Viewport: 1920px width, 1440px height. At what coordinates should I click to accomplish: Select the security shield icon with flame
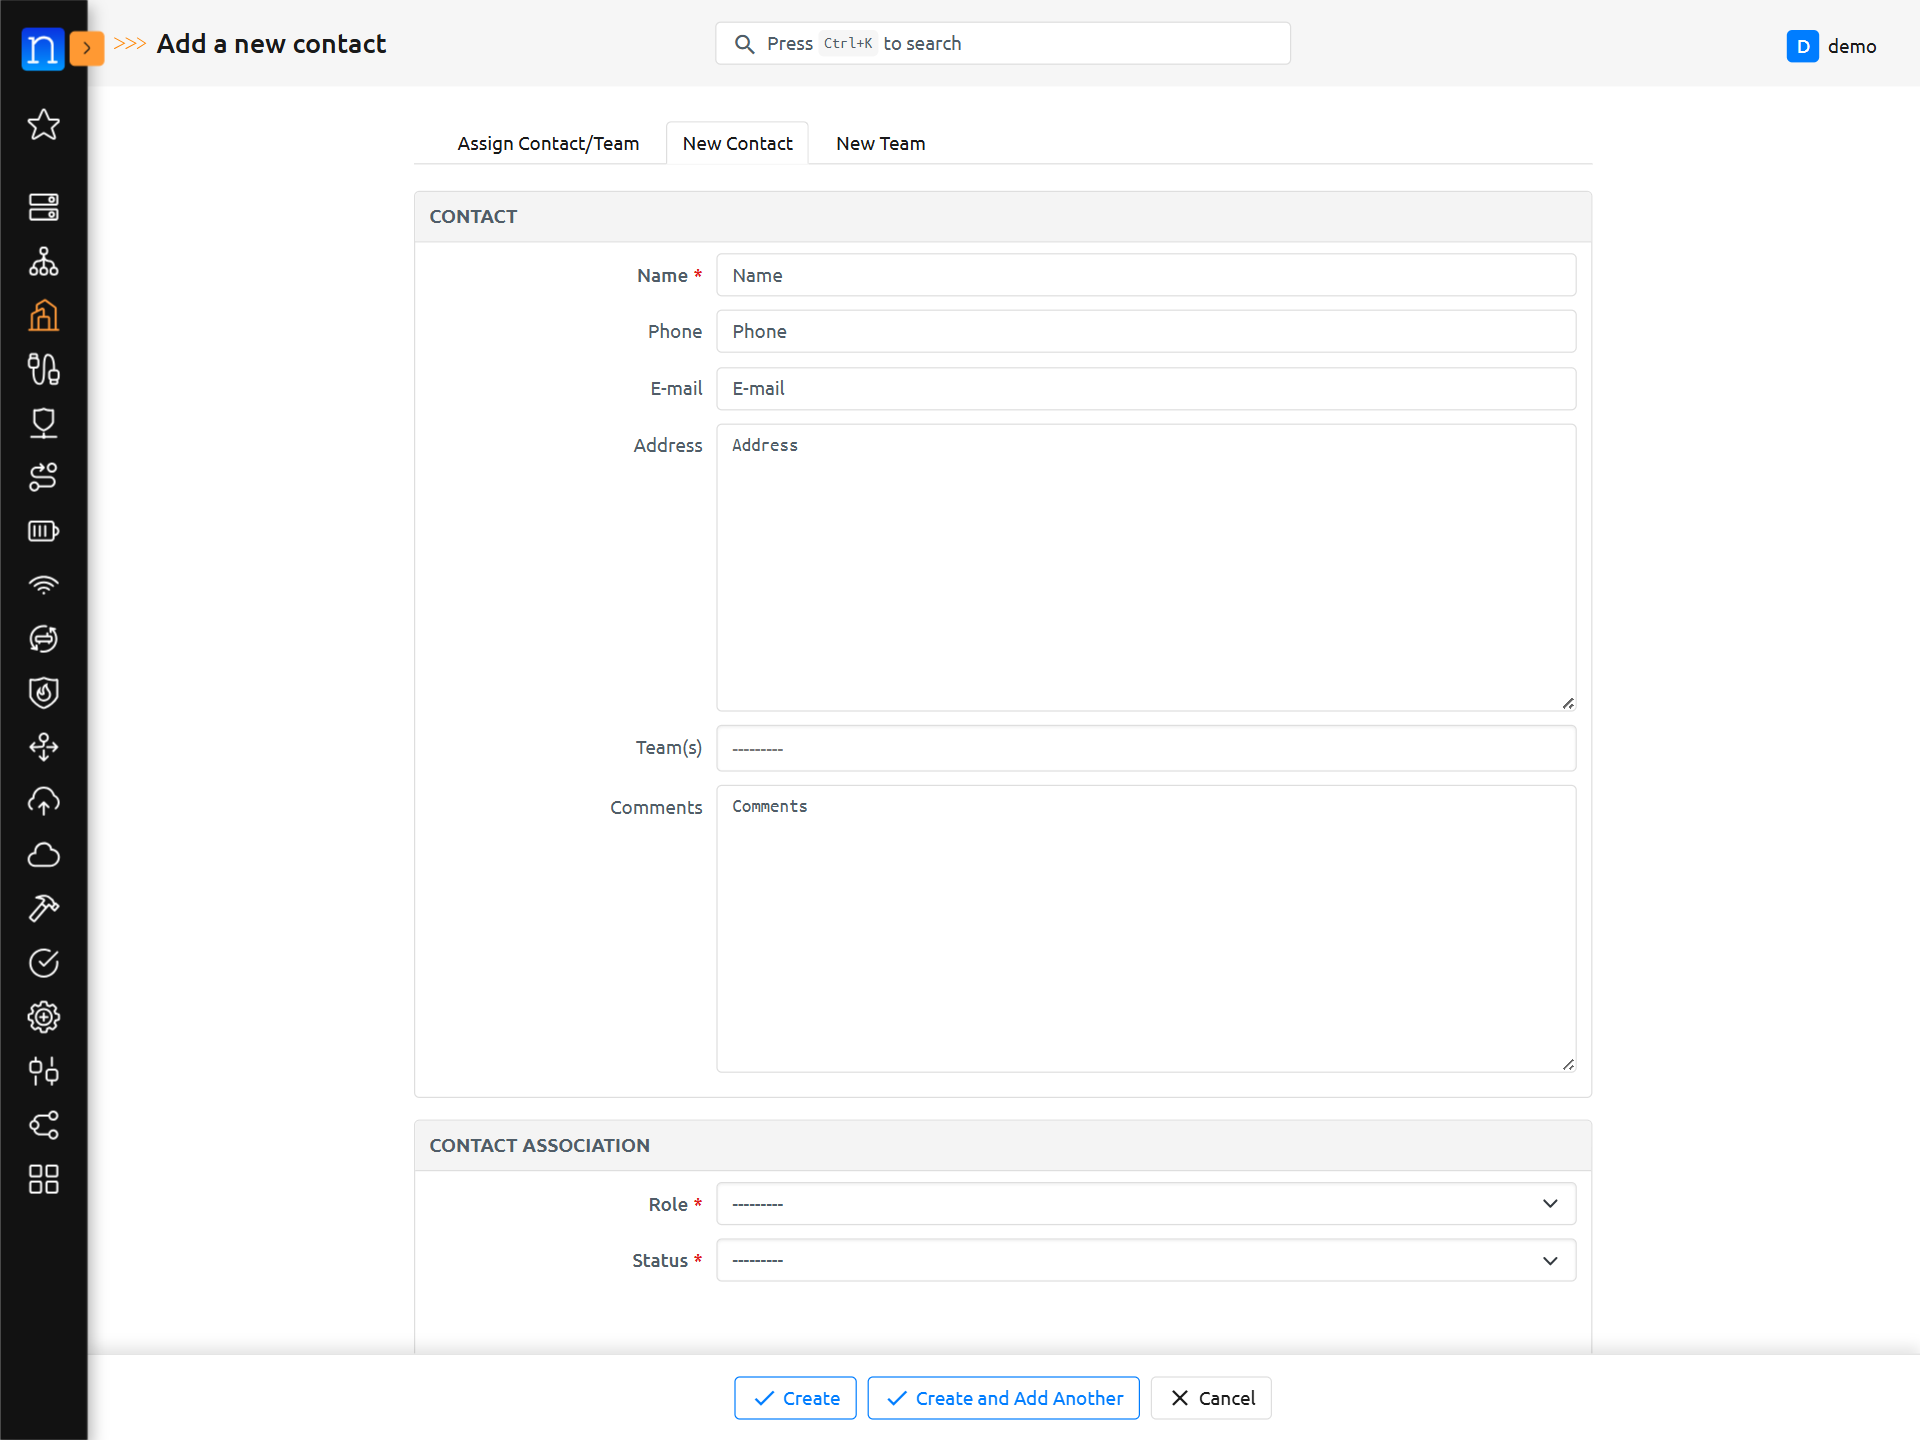[x=44, y=693]
